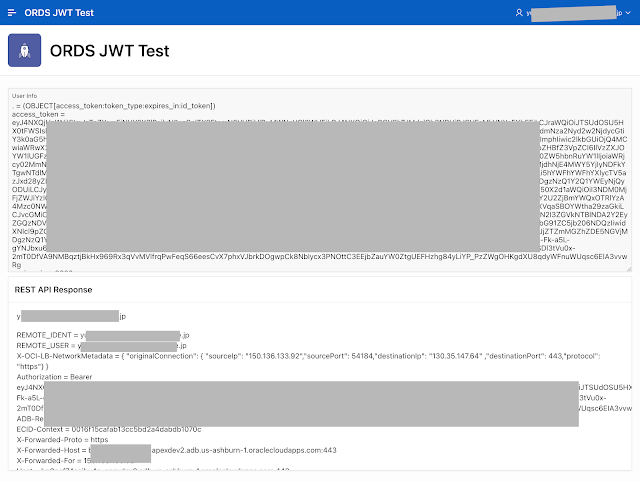
Task: Click the User Info field label
Action: point(24,96)
